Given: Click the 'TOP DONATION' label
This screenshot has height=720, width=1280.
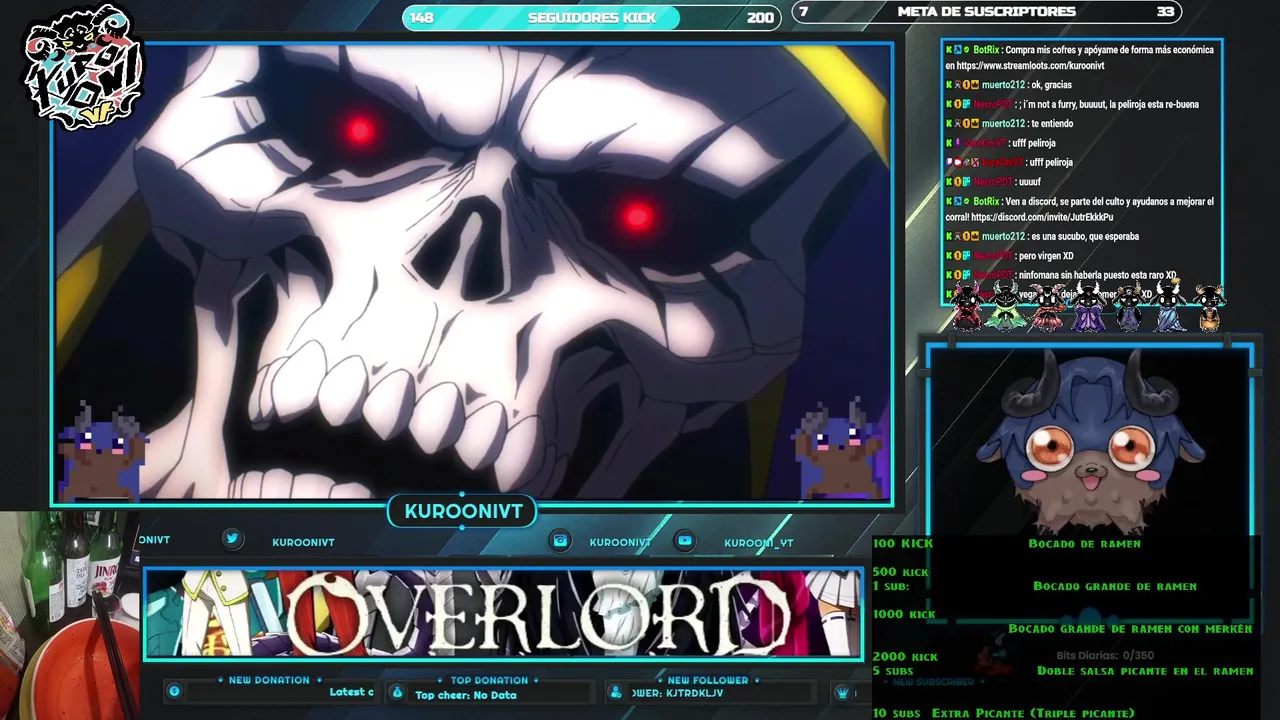Looking at the screenshot, I should [489, 680].
